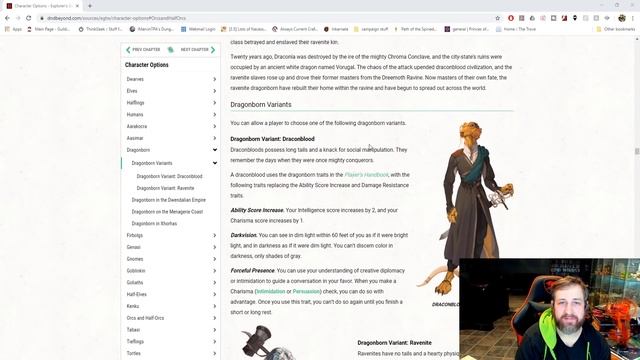640x360 pixels.
Task: Open the Incarnate bookmark
Action: (x=336, y=29)
